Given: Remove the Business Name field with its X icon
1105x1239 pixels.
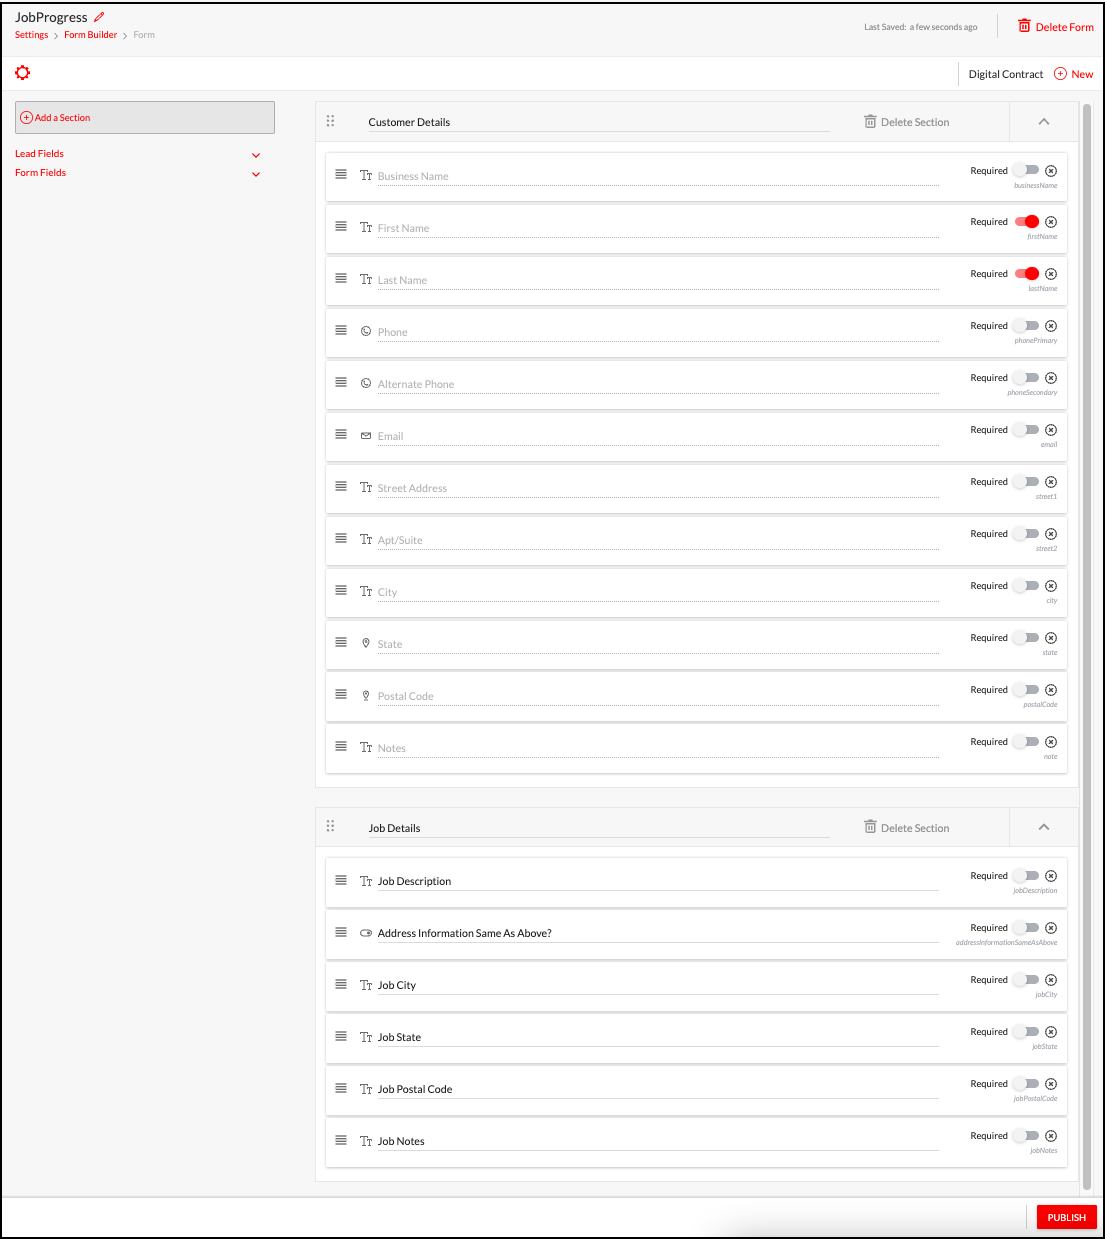Looking at the screenshot, I should [1051, 171].
